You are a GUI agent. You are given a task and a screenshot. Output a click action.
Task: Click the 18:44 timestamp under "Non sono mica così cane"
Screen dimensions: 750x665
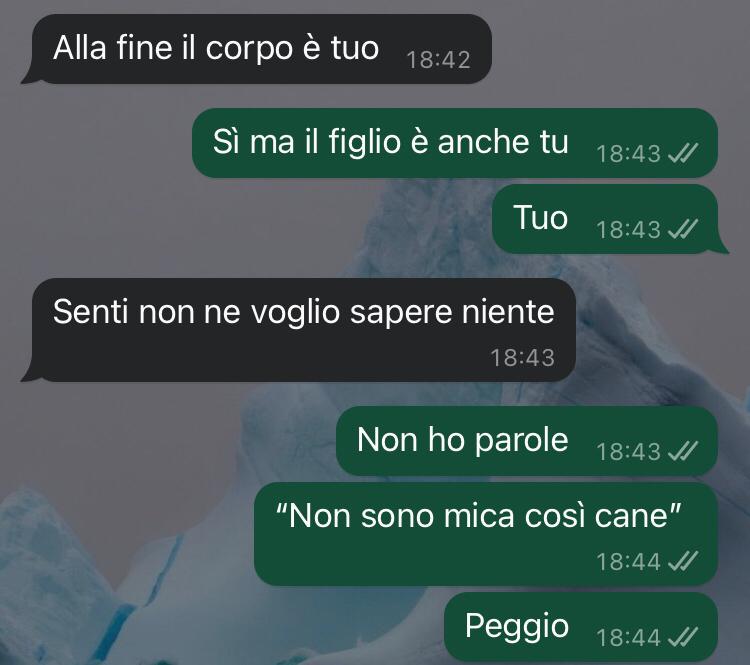[628, 561]
